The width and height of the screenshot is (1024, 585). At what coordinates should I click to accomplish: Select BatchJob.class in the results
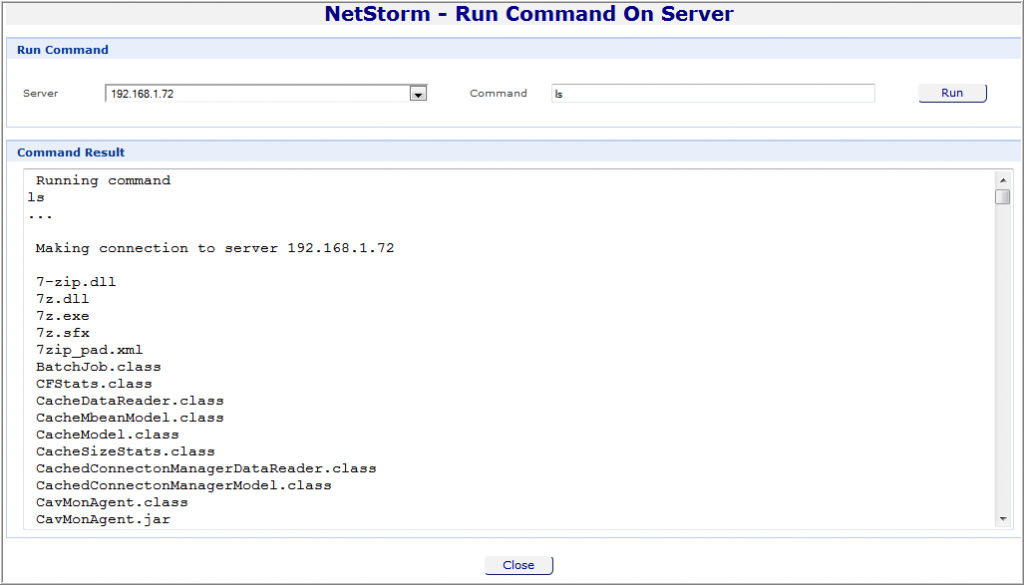click(99, 367)
